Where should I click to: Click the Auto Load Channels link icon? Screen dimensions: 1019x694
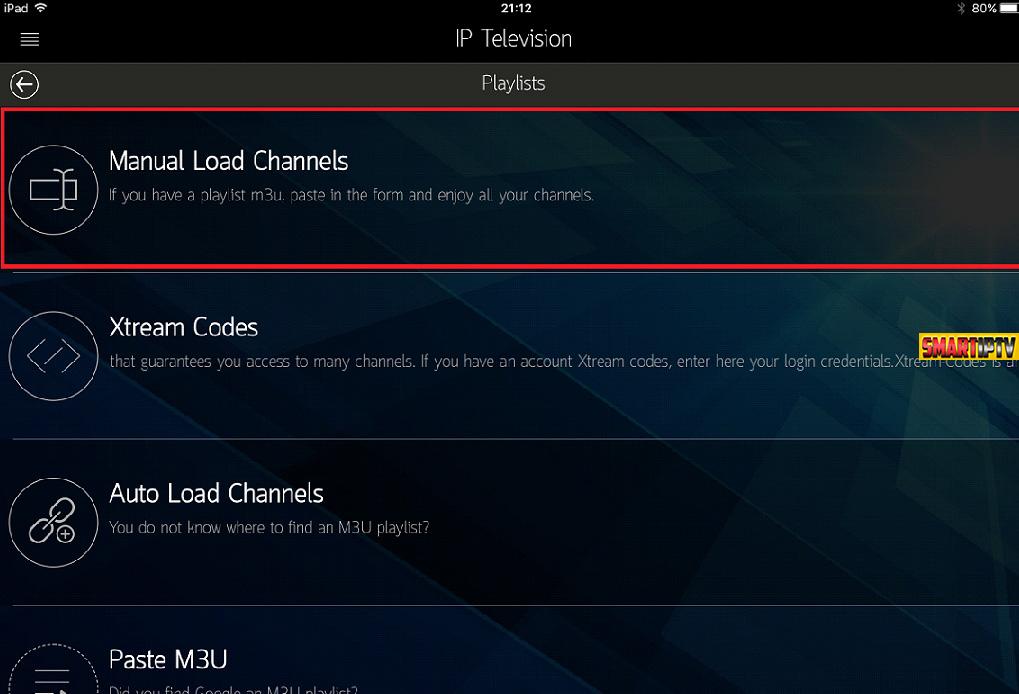[53, 522]
